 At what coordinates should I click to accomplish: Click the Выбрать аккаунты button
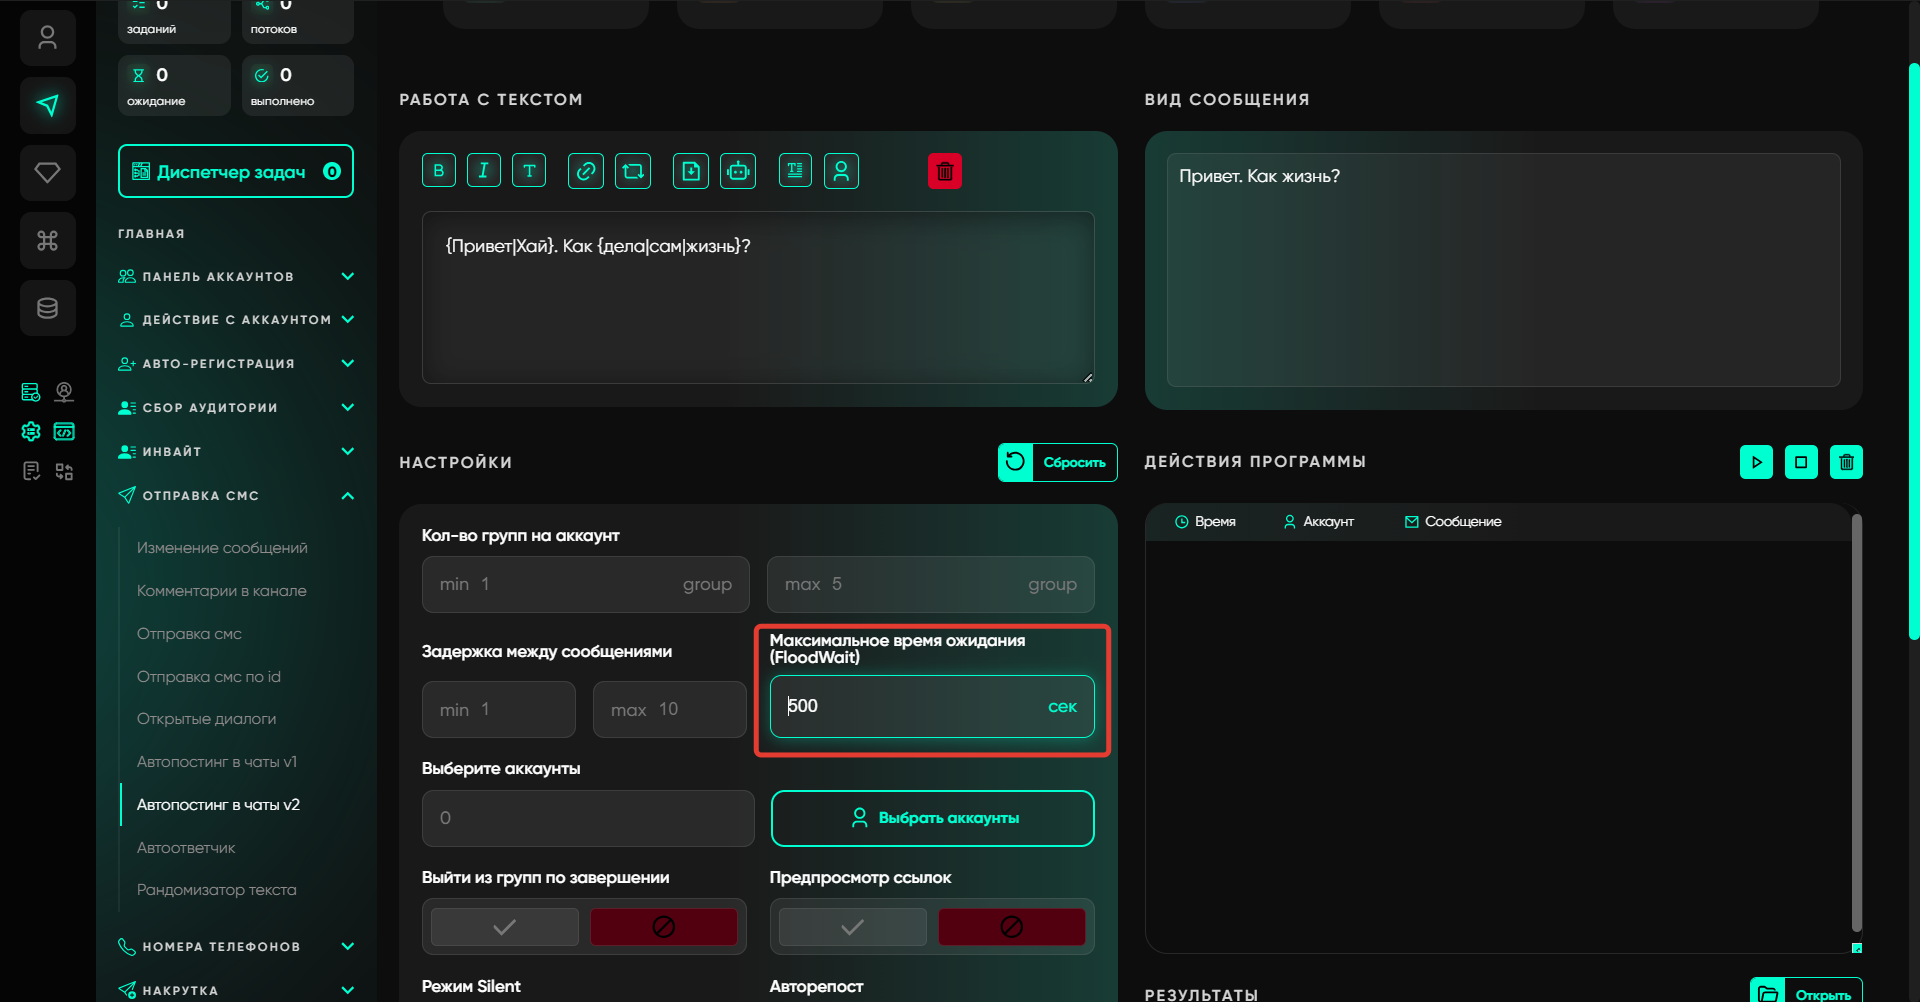click(x=932, y=818)
